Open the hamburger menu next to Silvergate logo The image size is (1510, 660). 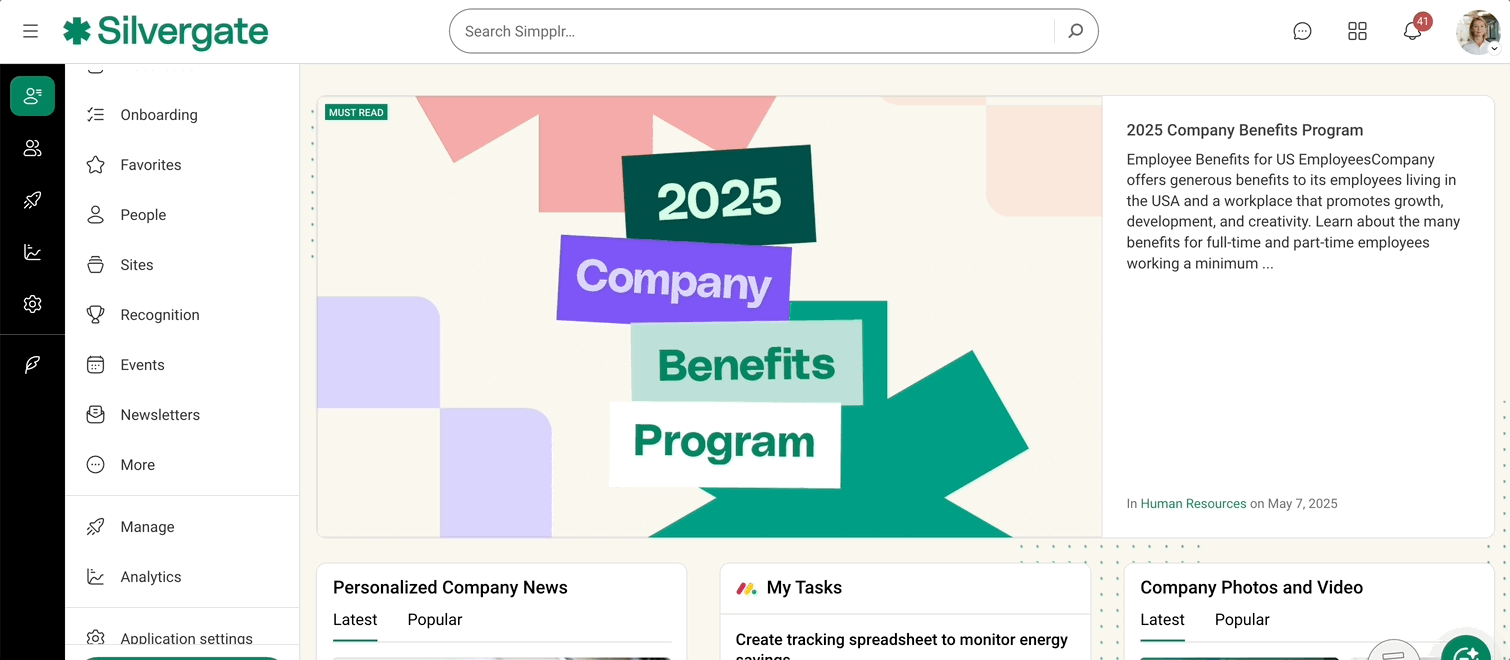30,30
